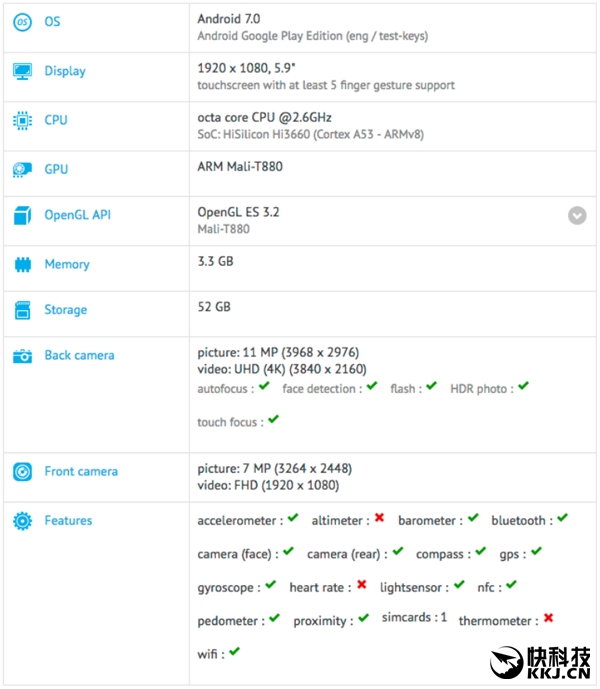Click the green check beside autofocus
This screenshot has height=689, width=600.
click(x=264, y=387)
